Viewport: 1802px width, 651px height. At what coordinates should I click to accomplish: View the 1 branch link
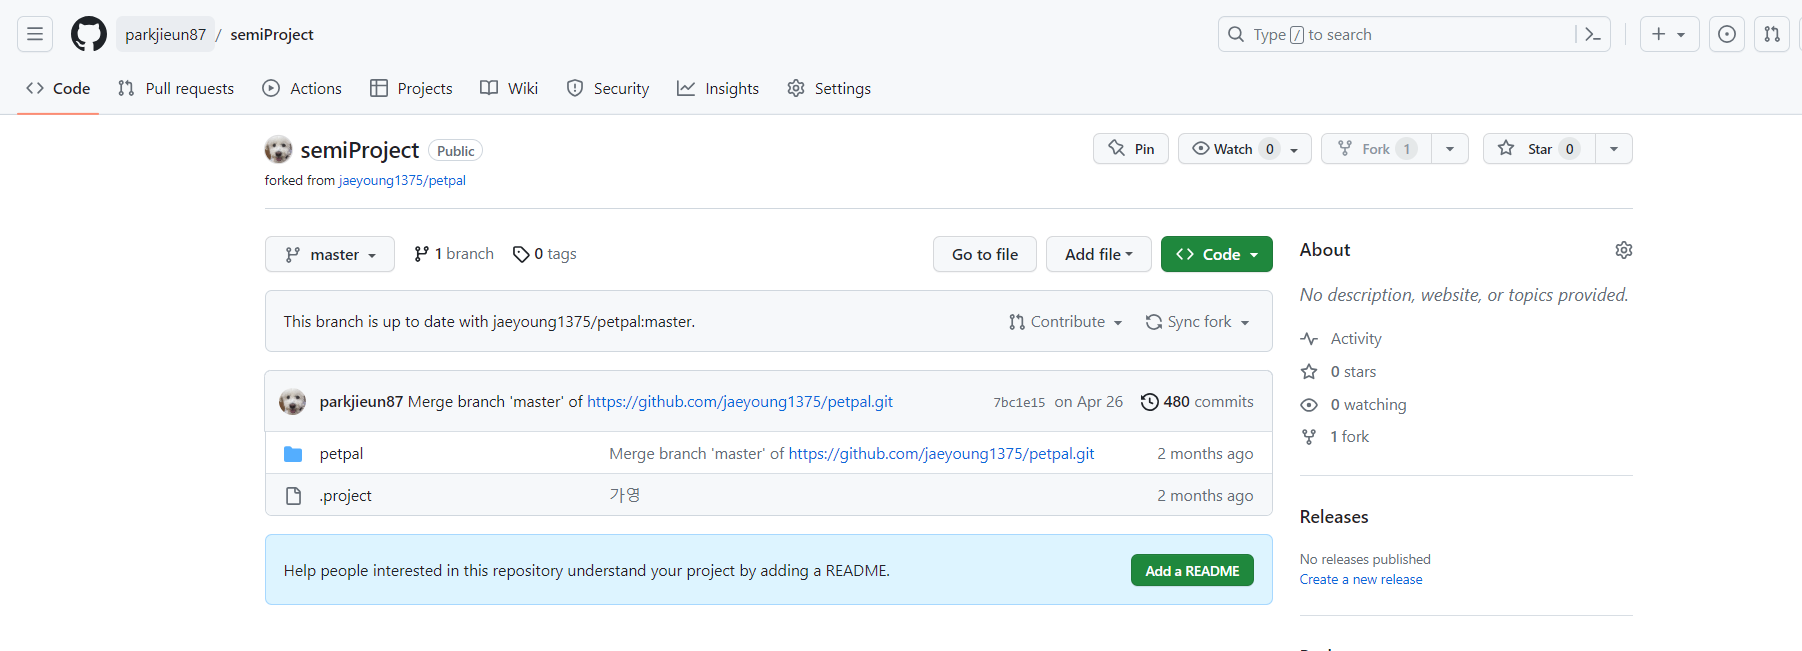pos(454,254)
